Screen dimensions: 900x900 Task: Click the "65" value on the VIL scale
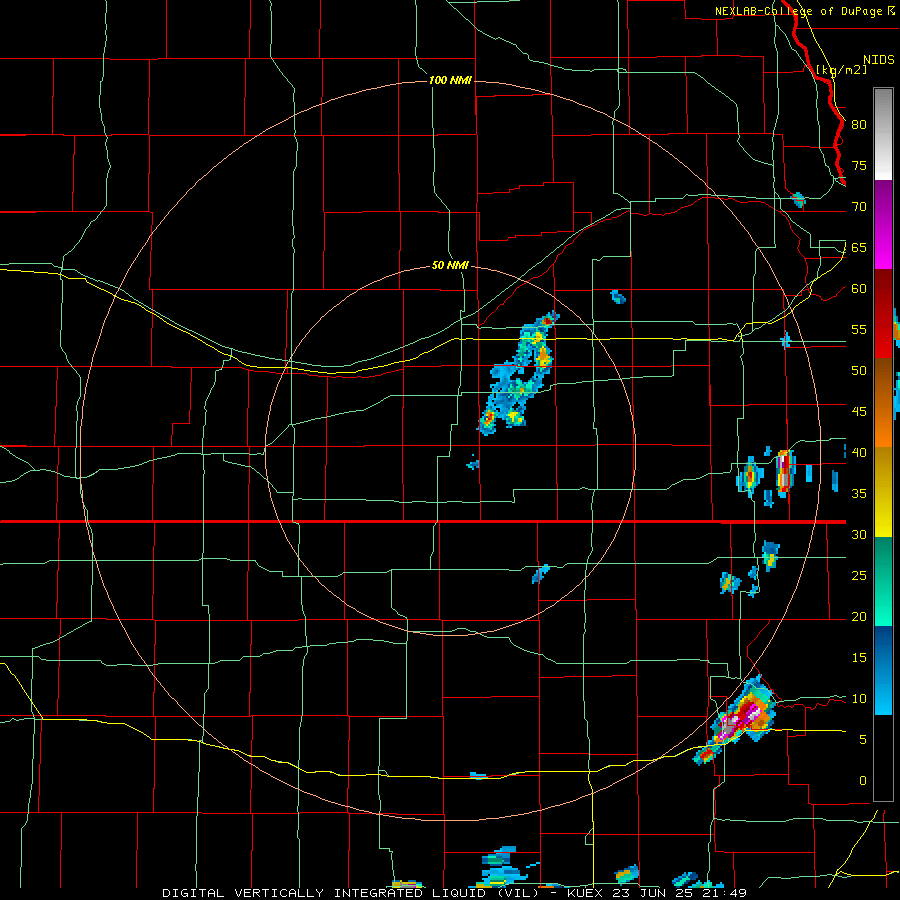tap(859, 247)
